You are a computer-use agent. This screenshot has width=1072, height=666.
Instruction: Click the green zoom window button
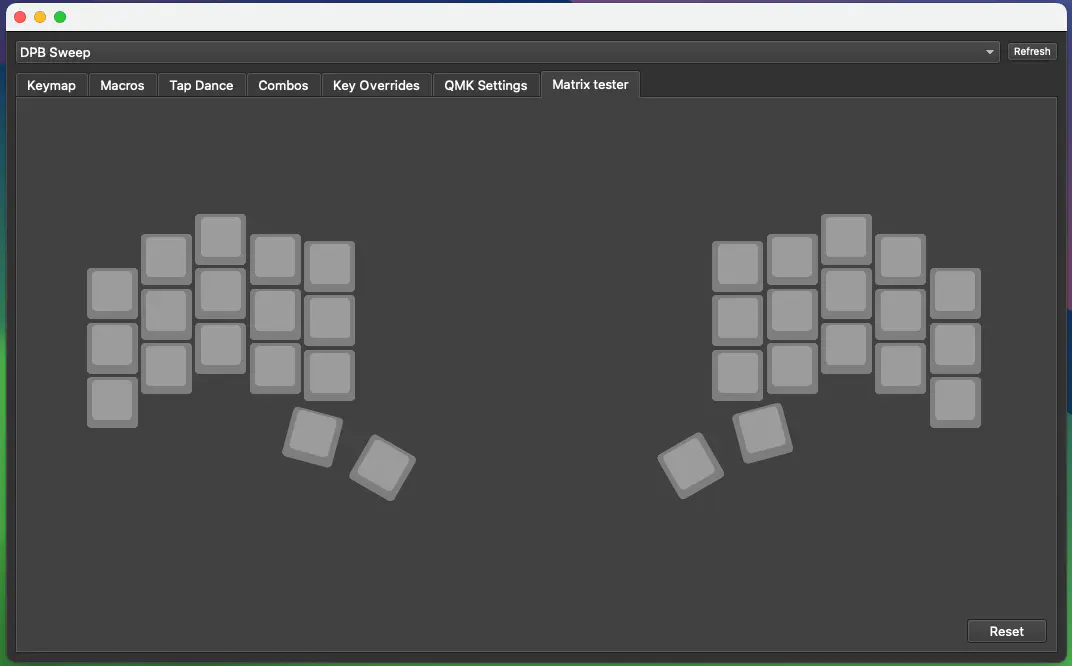click(x=60, y=17)
